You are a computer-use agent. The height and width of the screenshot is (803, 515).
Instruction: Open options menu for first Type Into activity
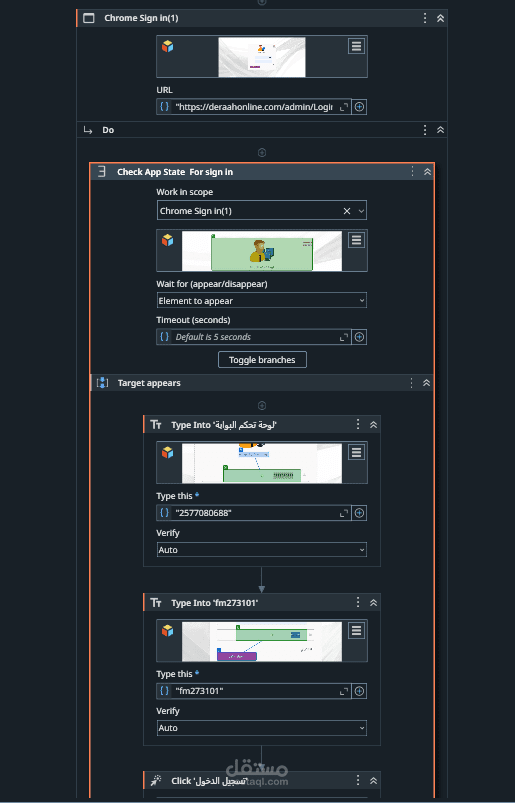[x=358, y=424]
